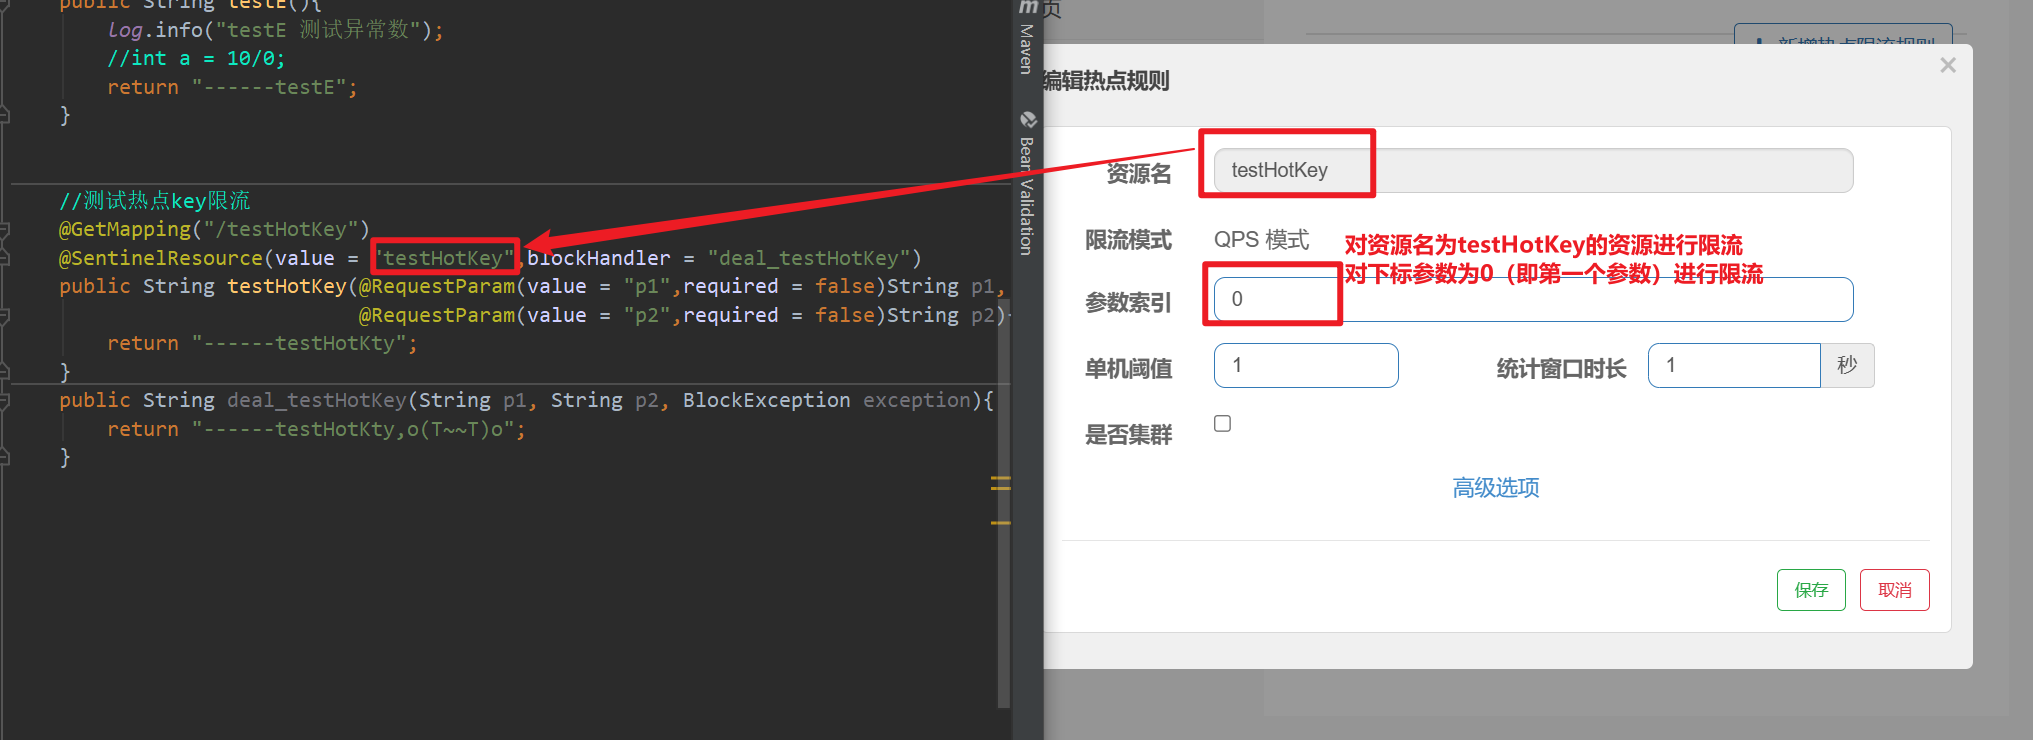The height and width of the screenshot is (740, 2033).
Task: Click the @GetMapping("/testHotKey") line
Action: [214, 229]
